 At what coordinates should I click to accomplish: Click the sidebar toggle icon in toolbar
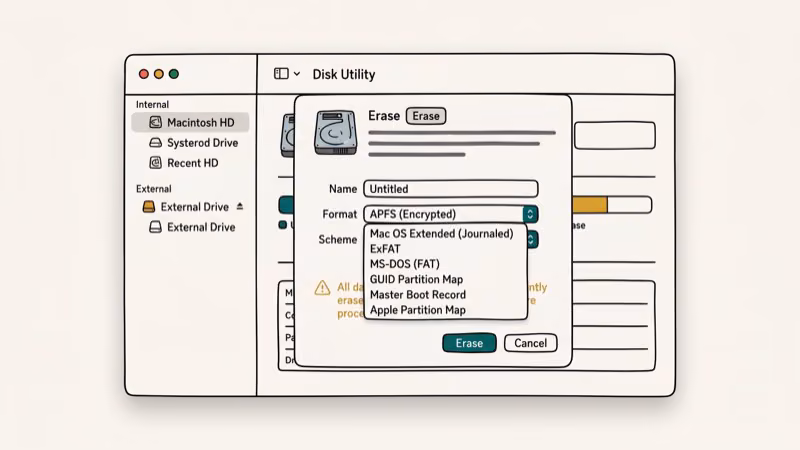pyautogui.click(x=281, y=74)
